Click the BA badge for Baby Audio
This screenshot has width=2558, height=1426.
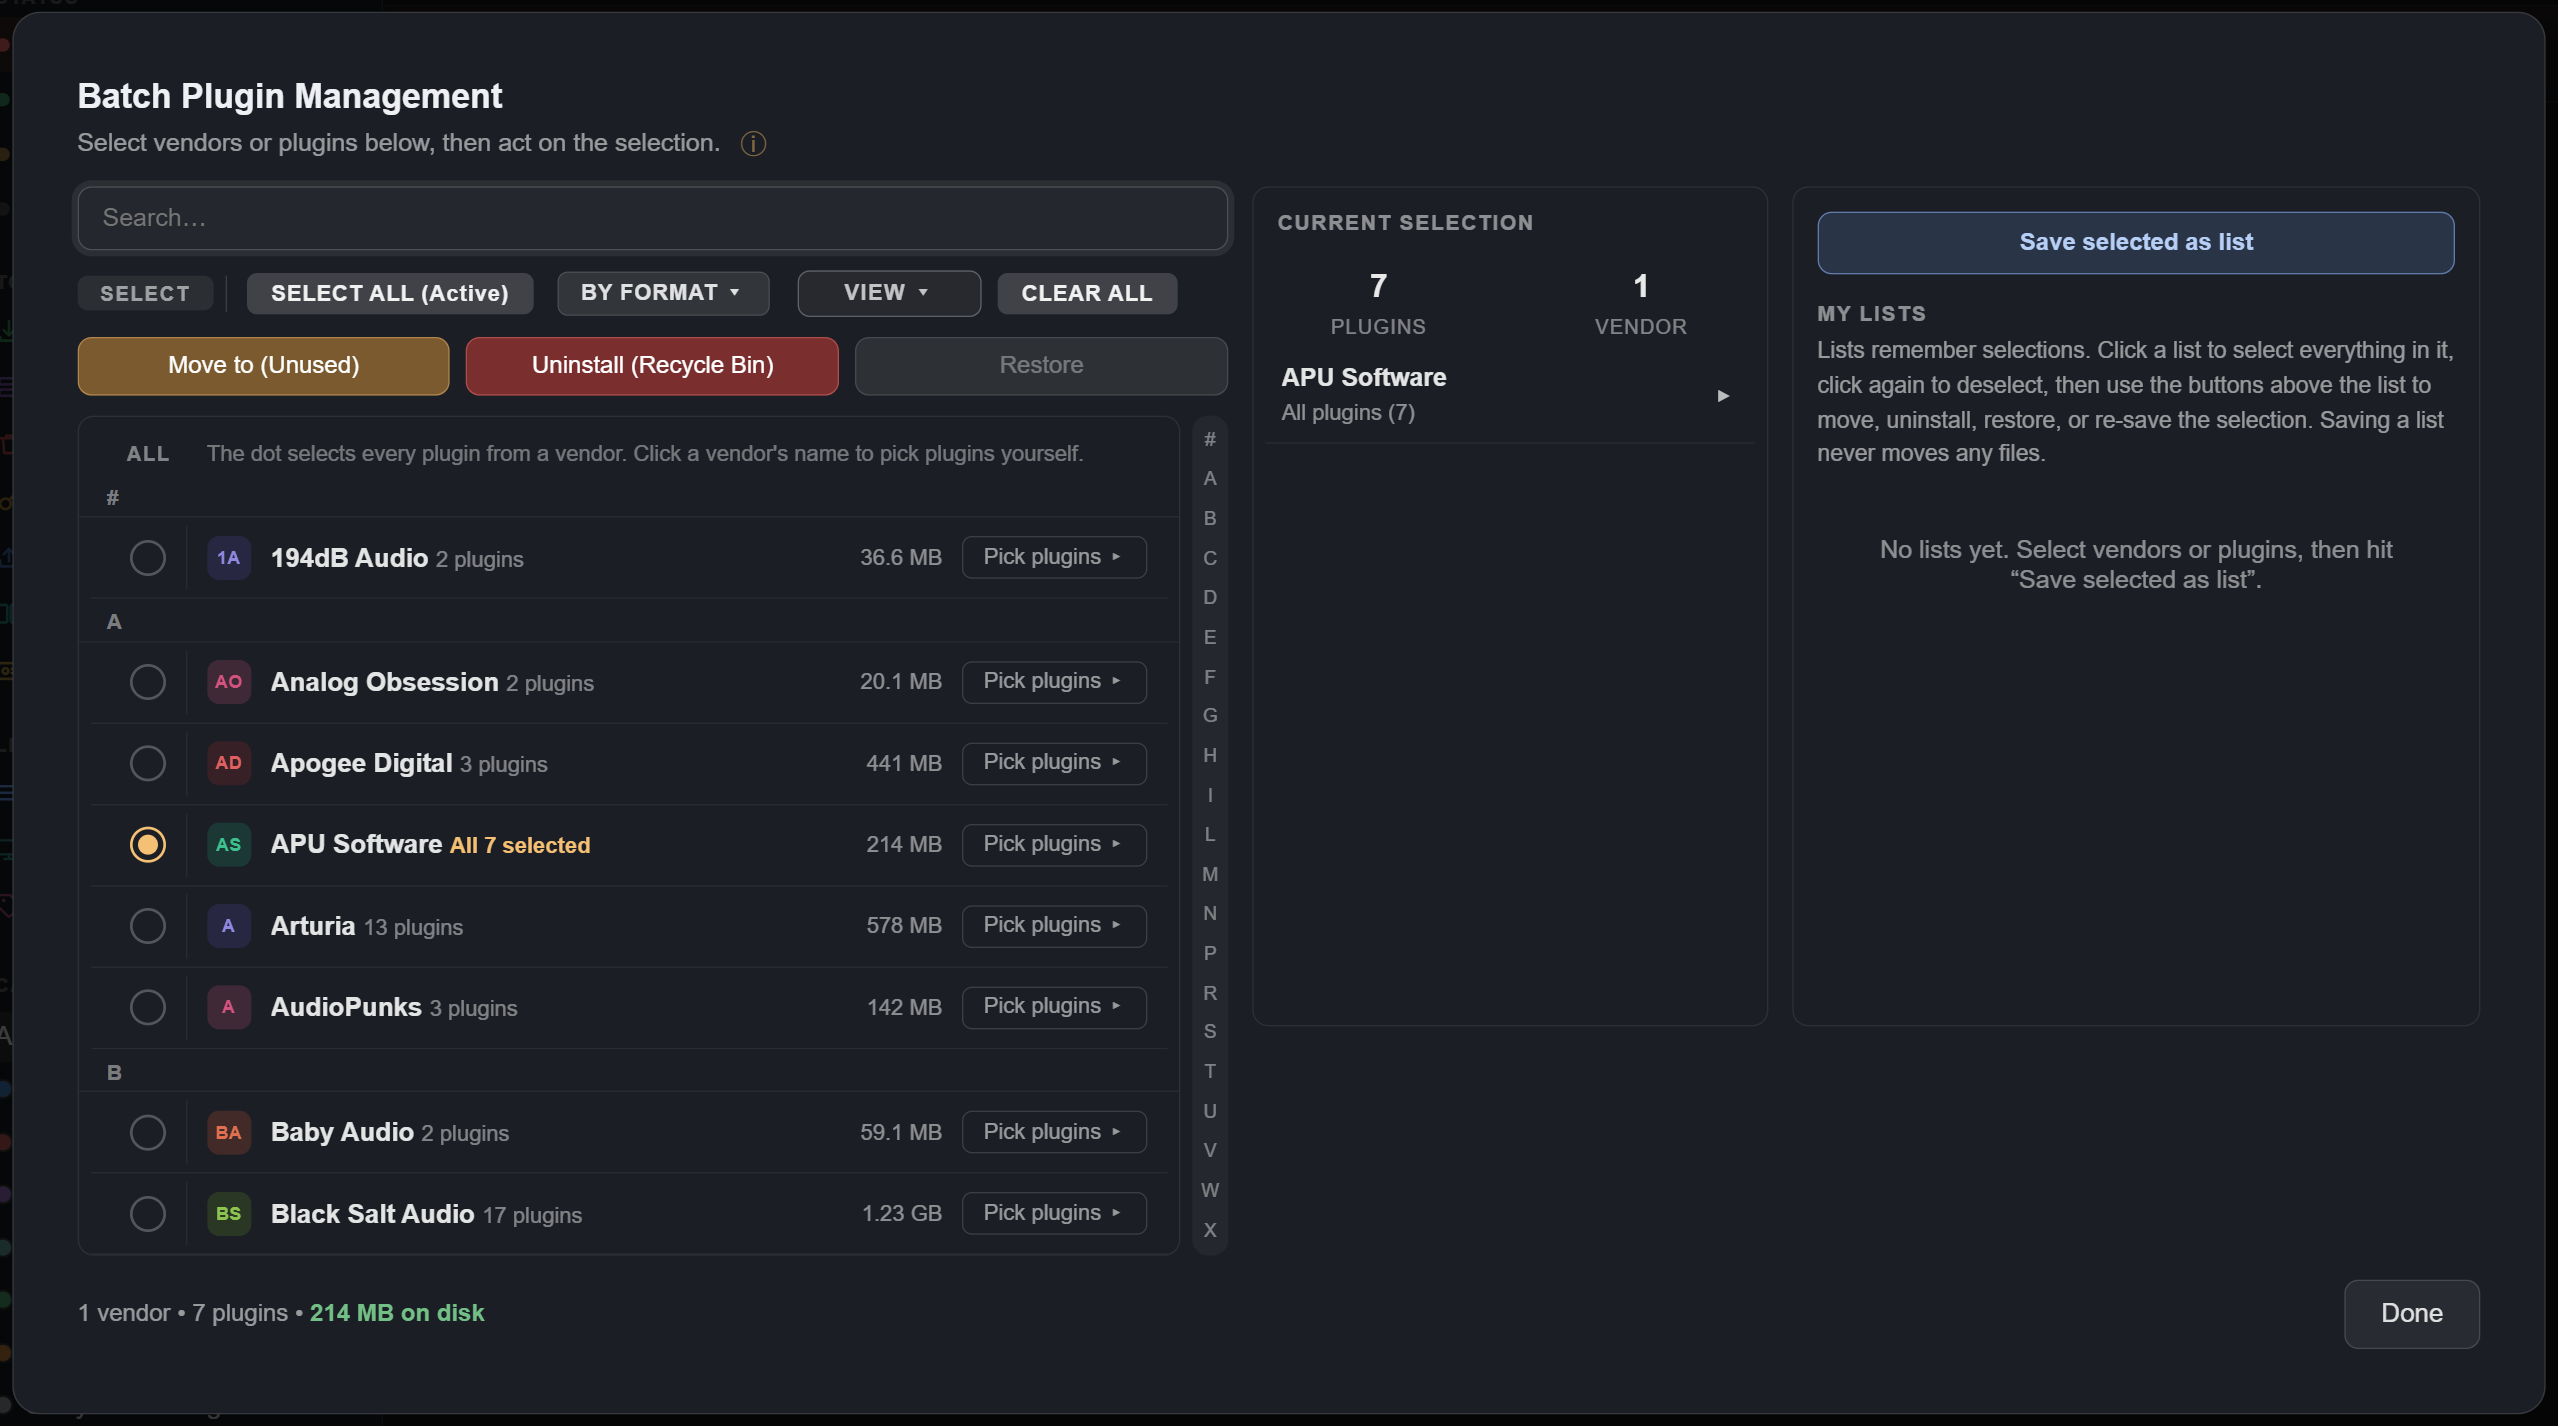(x=228, y=1133)
